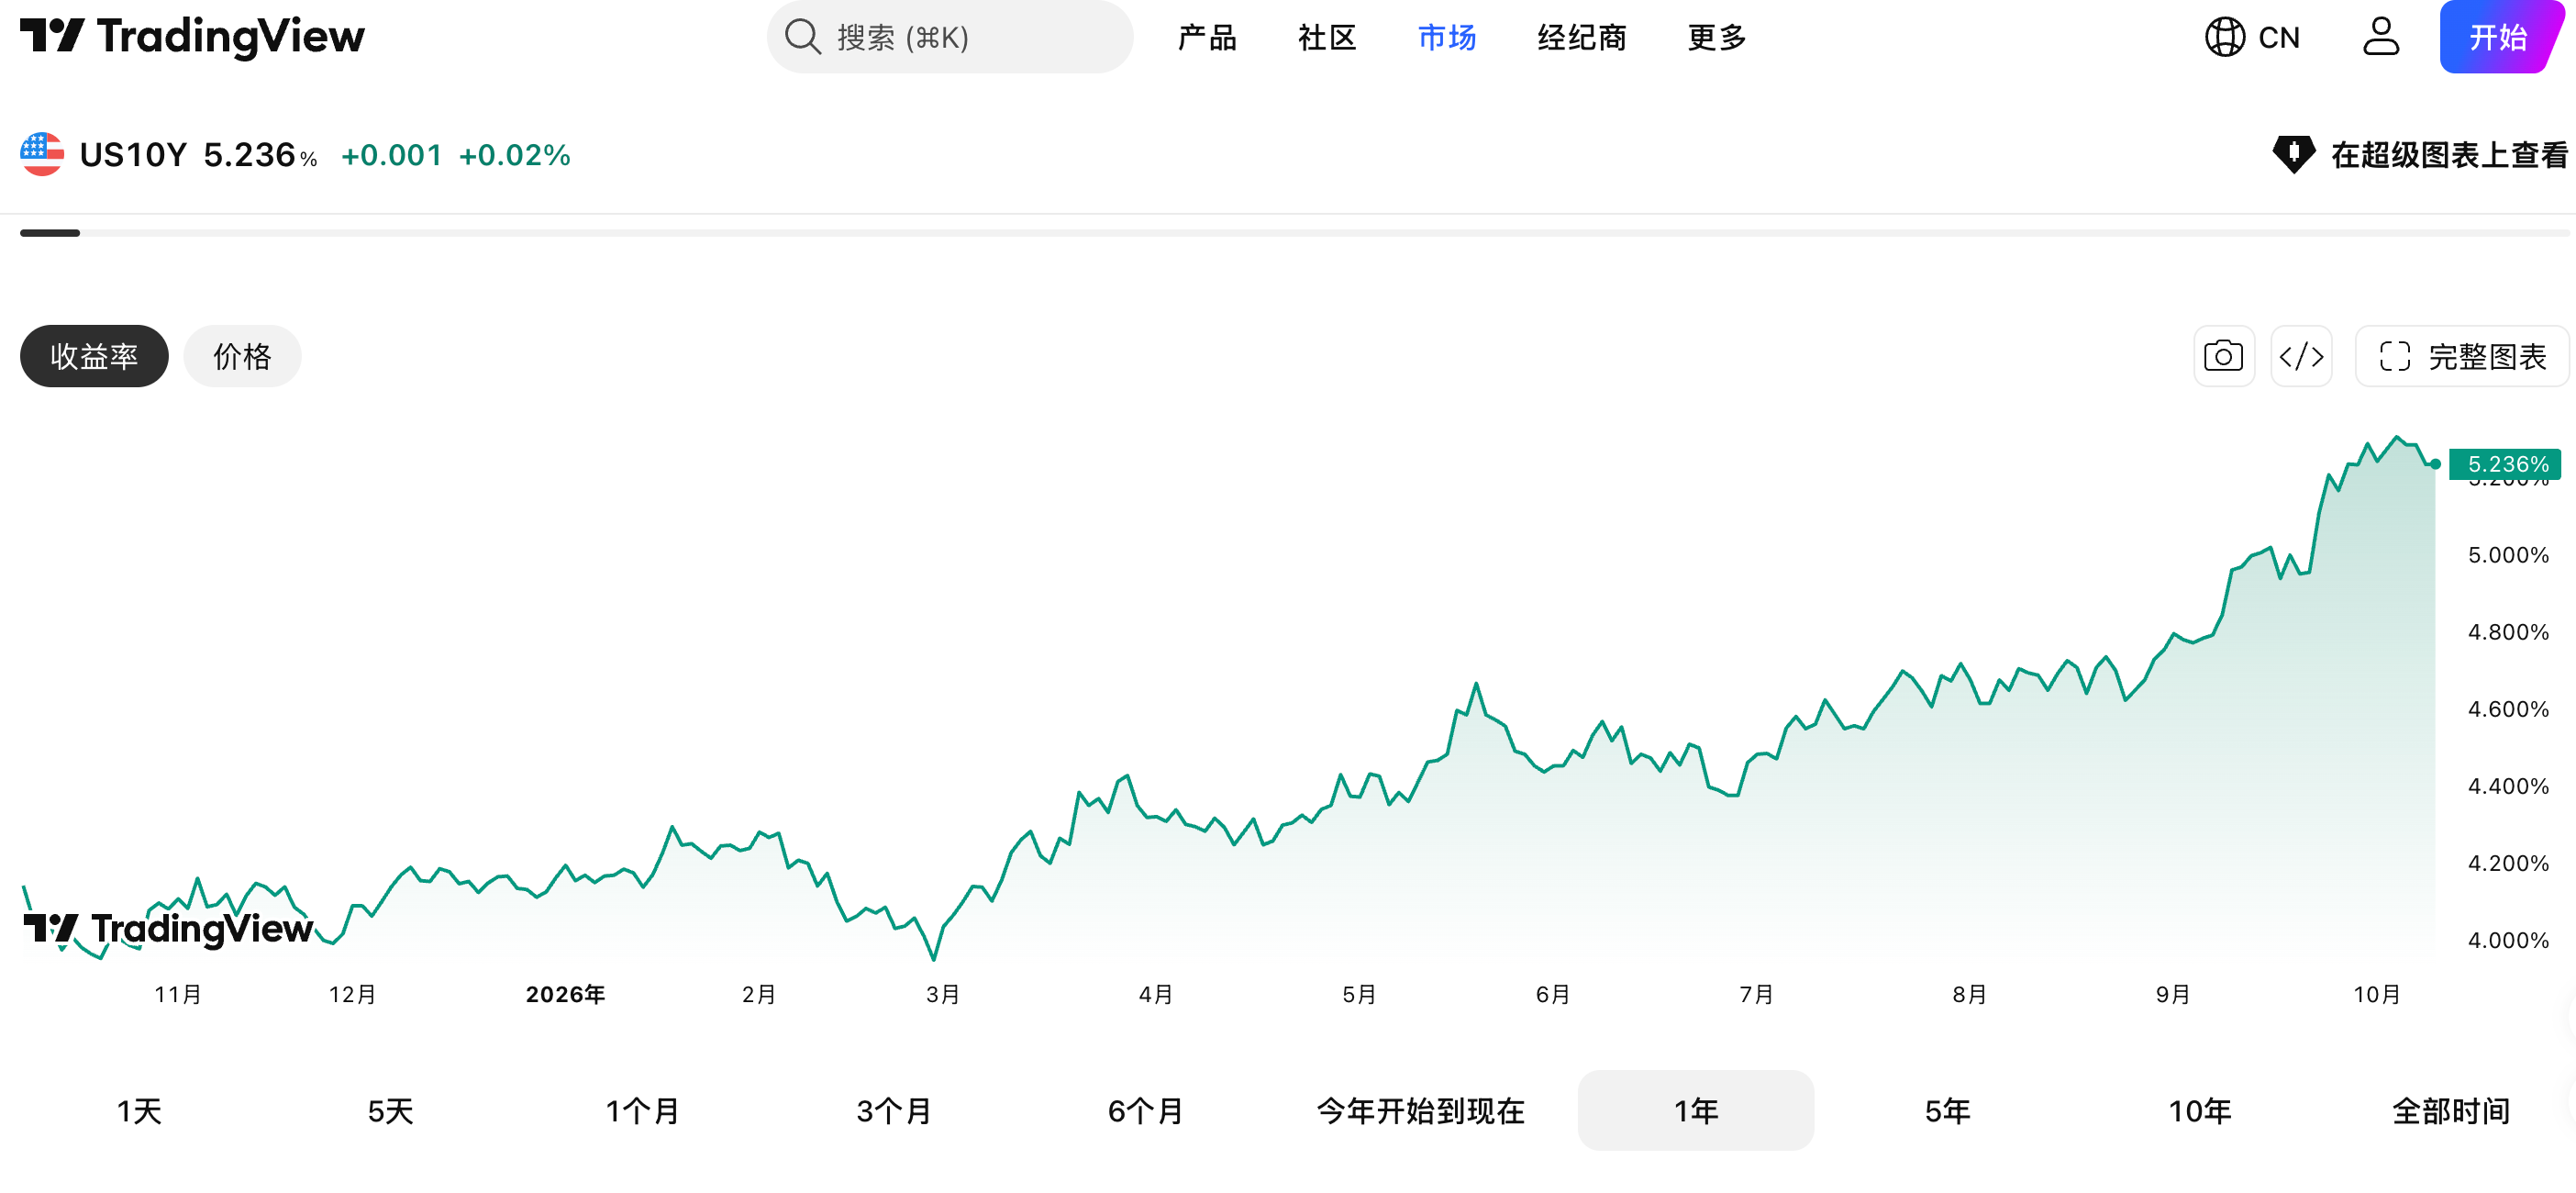This screenshot has height=1193, width=2576.
Task: Click the 5.236% current price label
Action: click(2505, 464)
